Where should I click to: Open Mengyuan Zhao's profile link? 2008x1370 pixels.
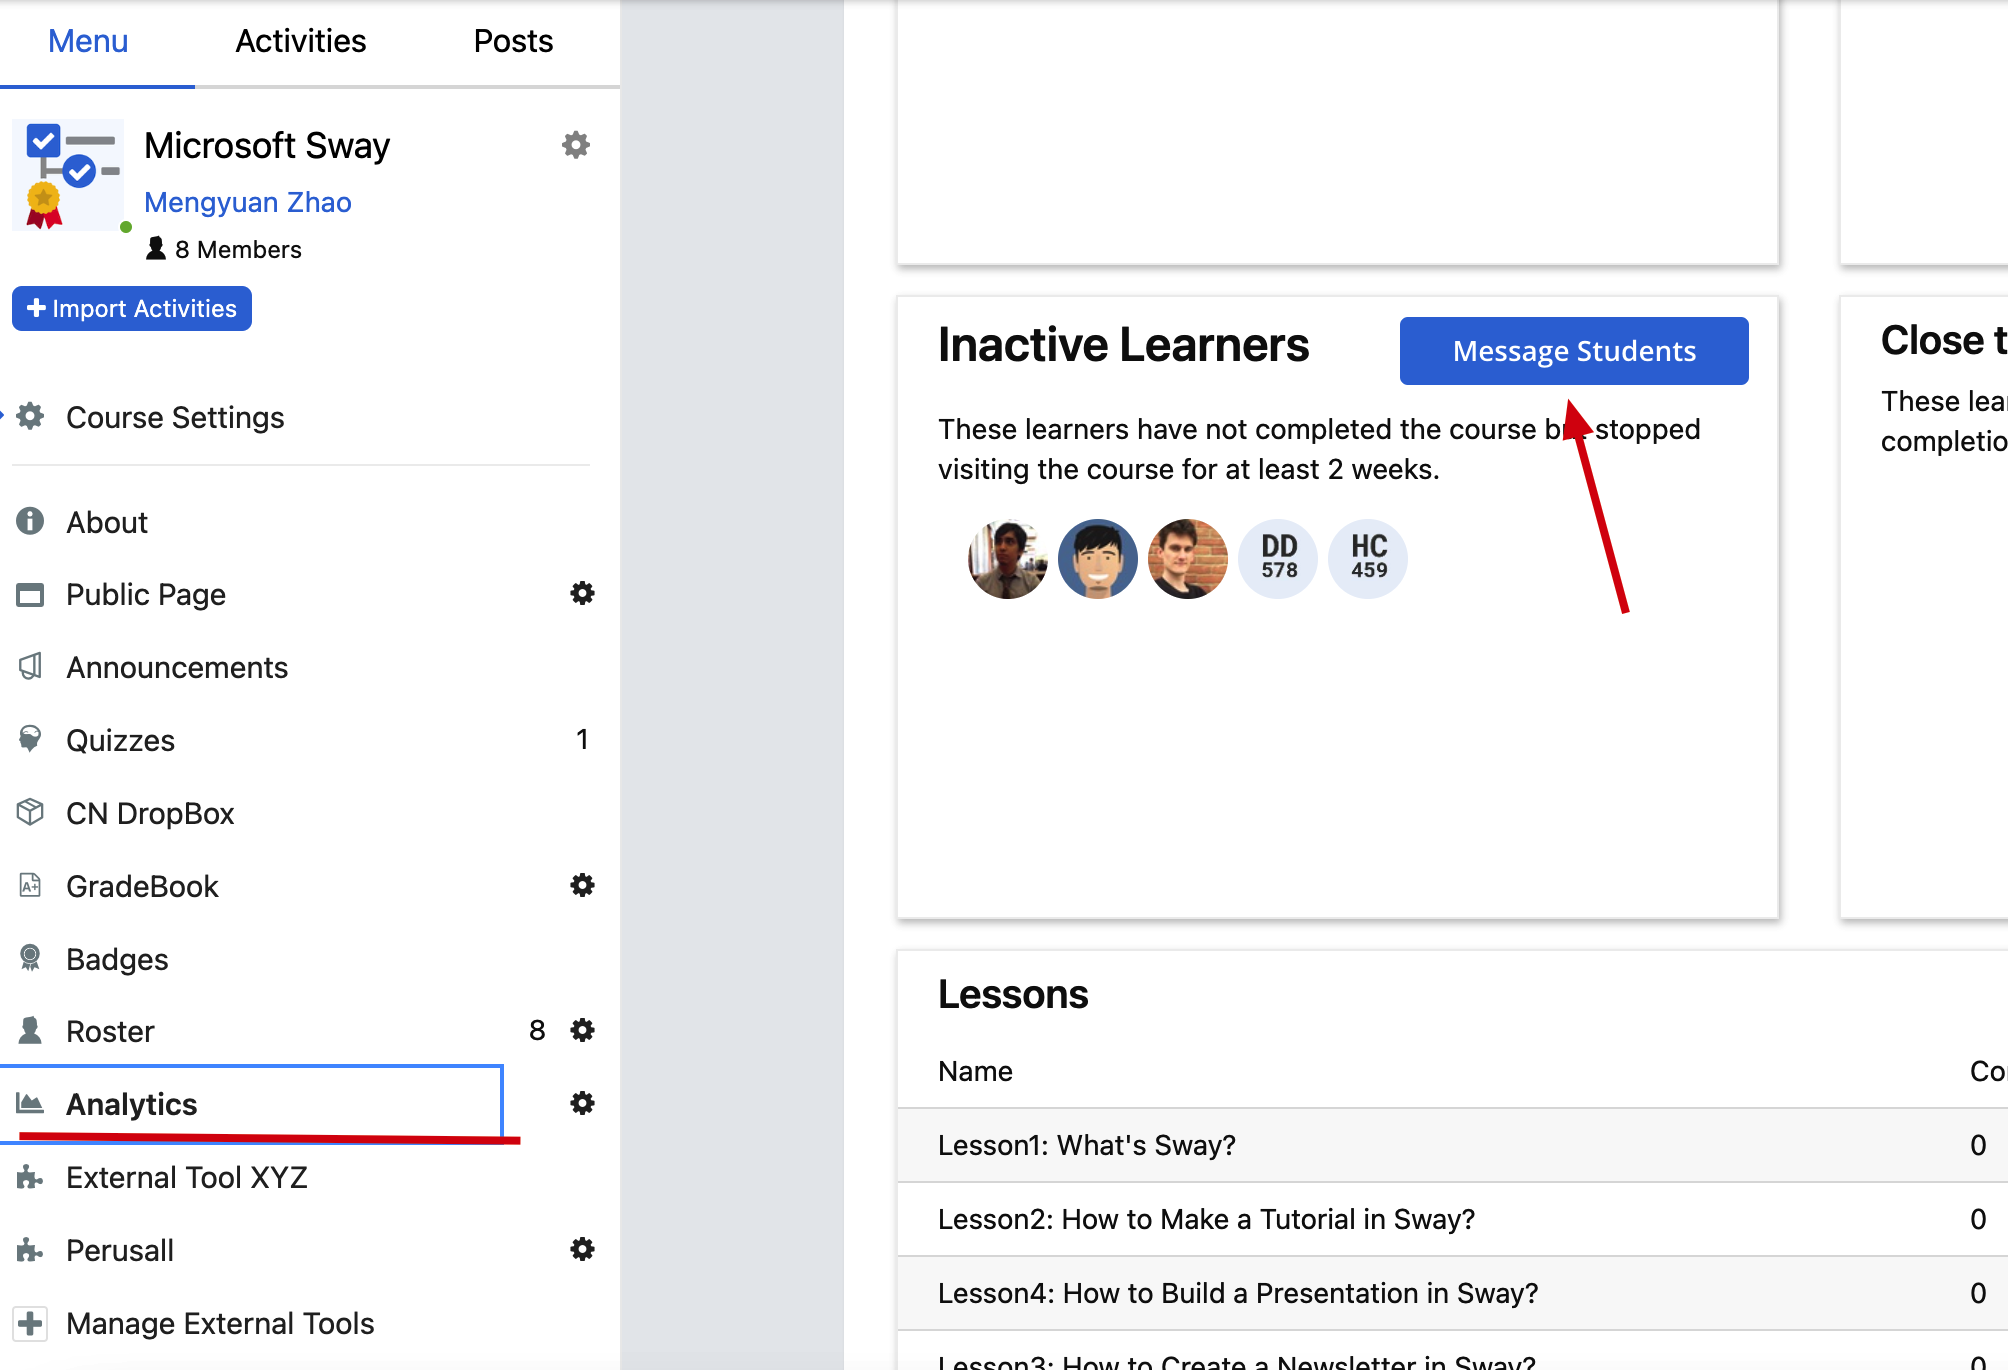[x=248, y=202]
